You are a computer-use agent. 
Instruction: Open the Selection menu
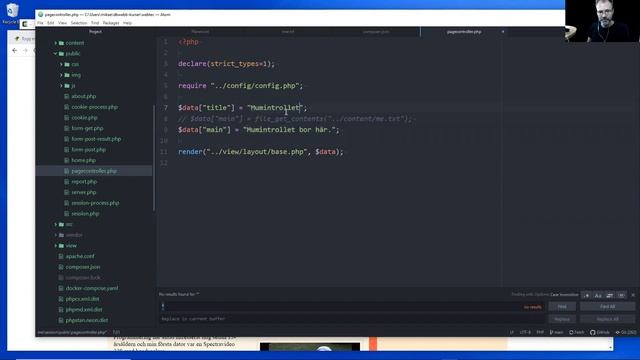pyautogui.click(x=79, y=23)
